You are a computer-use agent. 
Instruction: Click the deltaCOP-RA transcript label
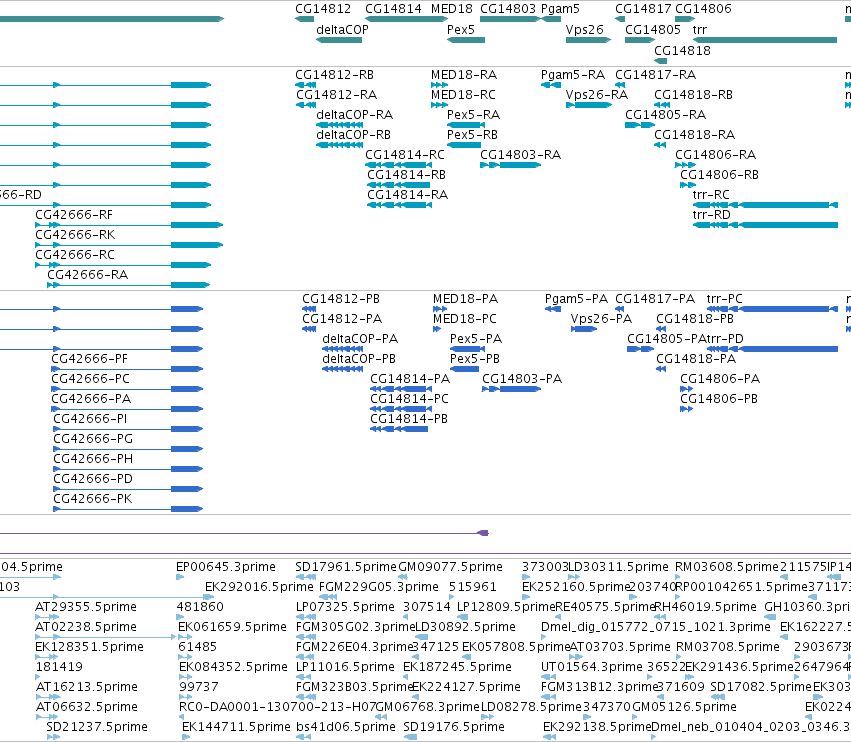point(354,115)
